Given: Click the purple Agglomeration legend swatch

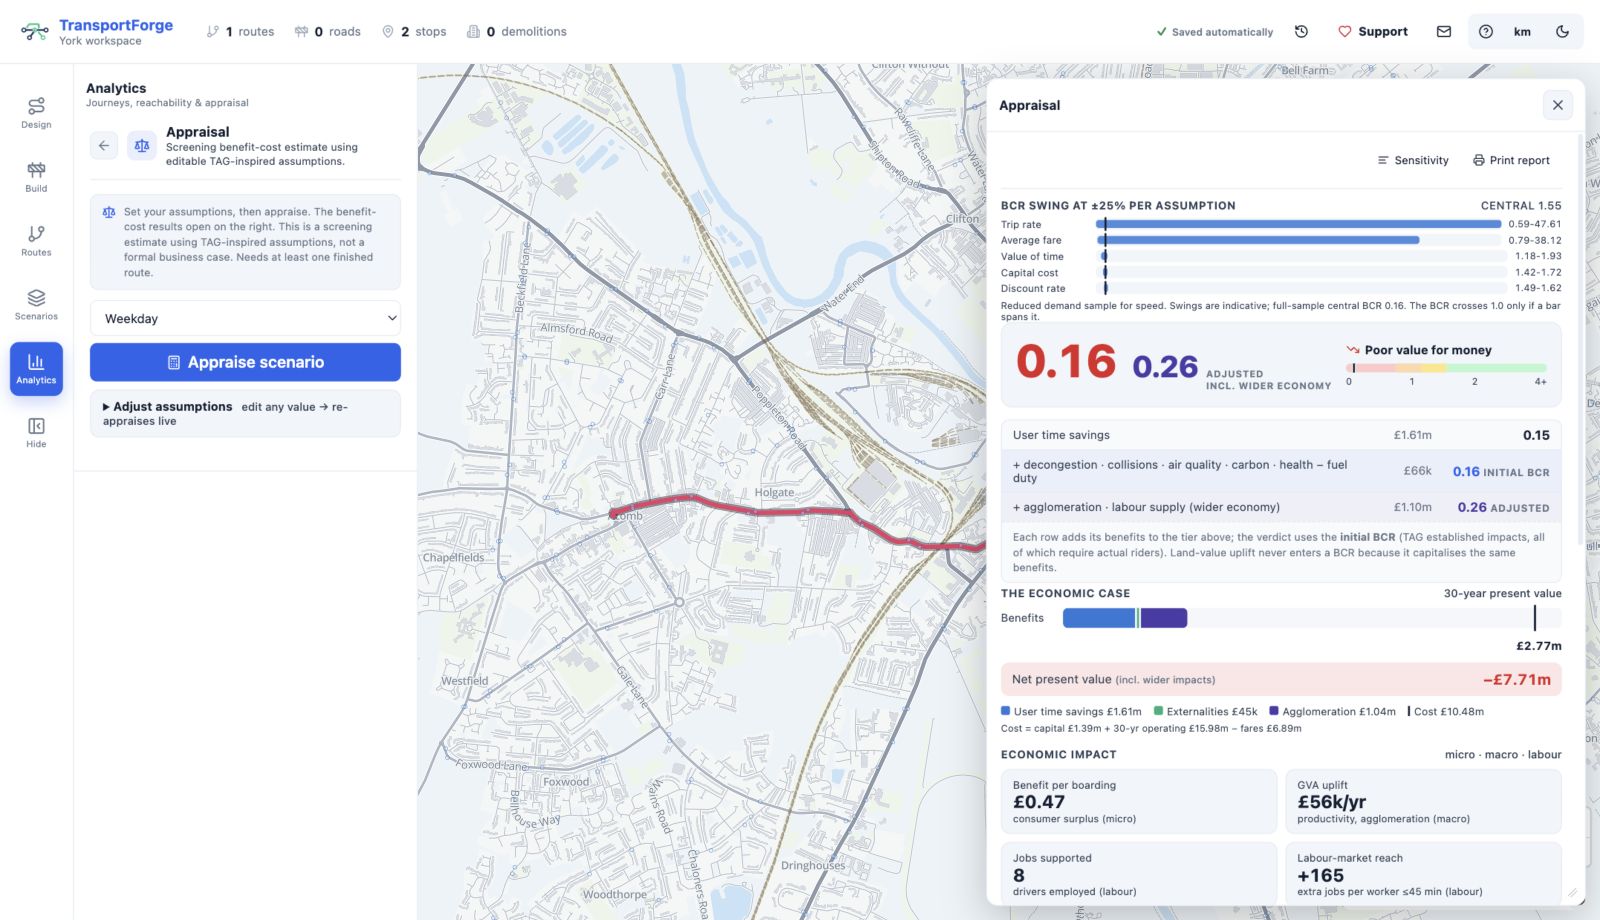Looking at the screenshot, I should tap(1274, 711).
